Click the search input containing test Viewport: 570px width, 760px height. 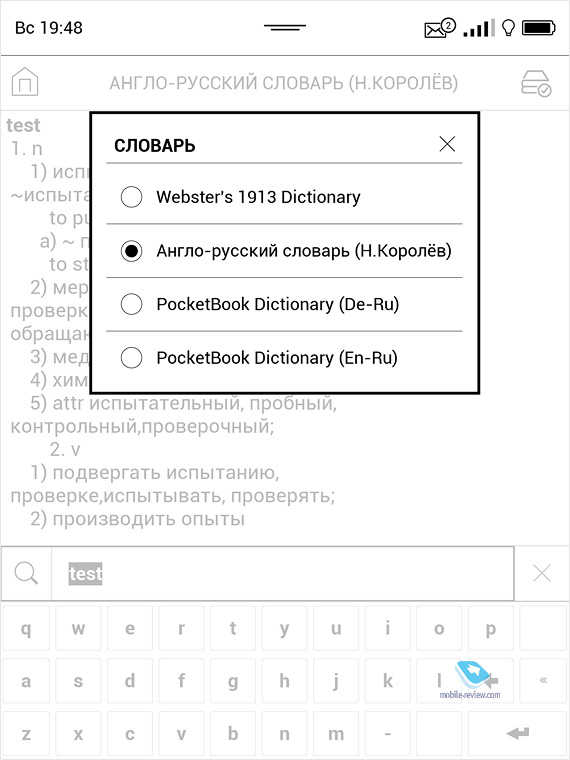[283, 573]
